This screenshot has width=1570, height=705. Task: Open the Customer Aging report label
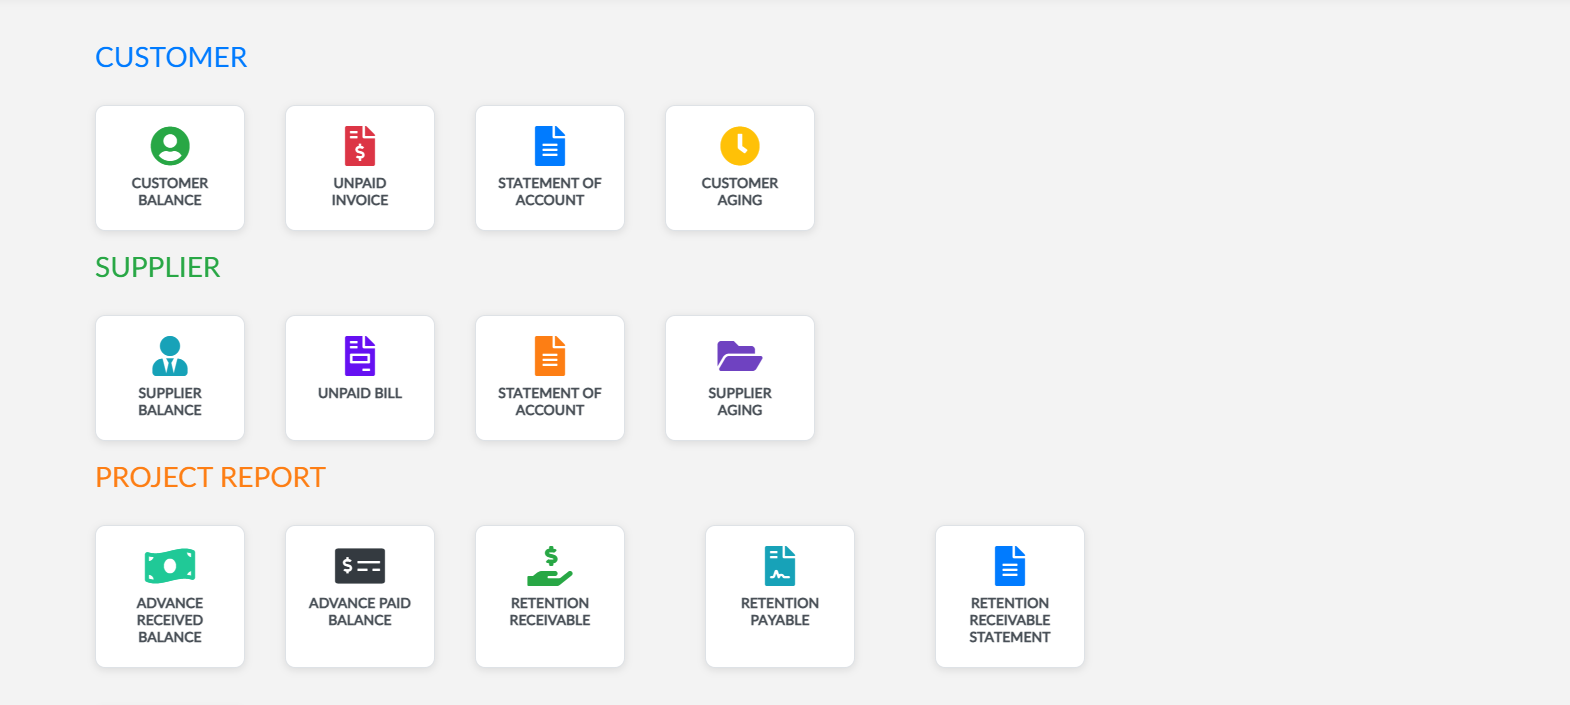740,192
